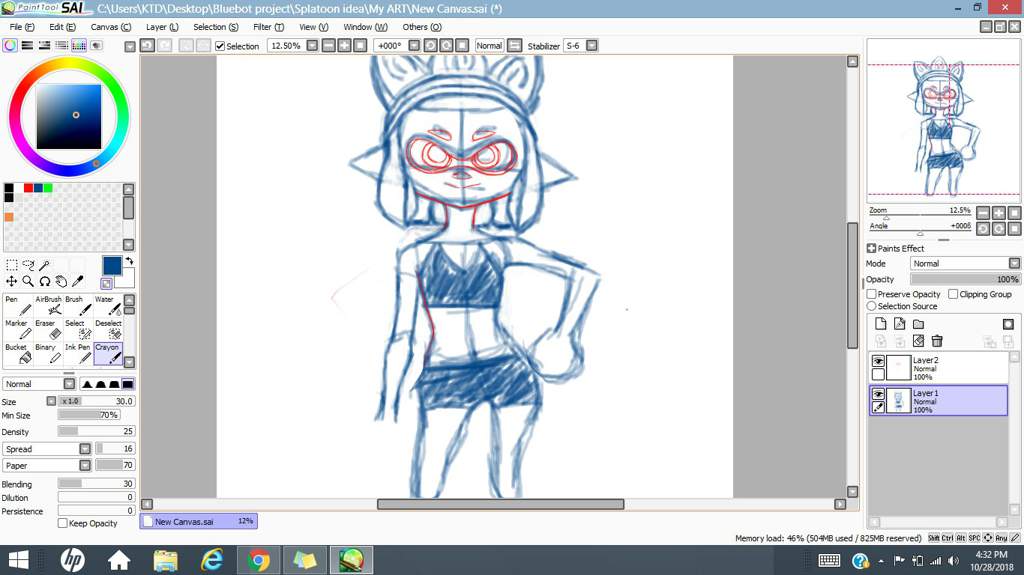Select Layer2 in the layer list
Screen dimensions: 1024x575
click(939, 368)
